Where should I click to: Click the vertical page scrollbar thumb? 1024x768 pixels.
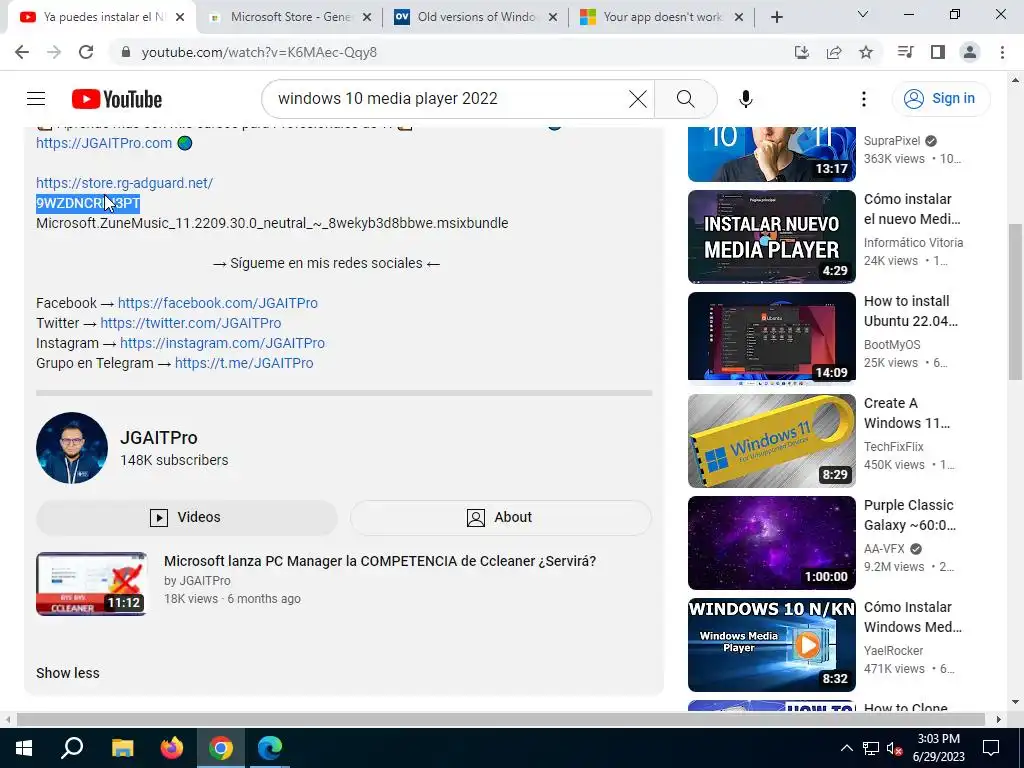(x=1015, y=301)
